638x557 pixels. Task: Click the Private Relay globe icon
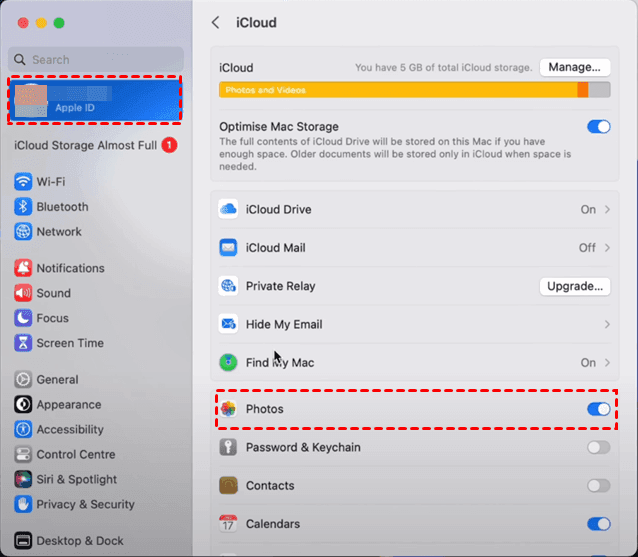(x=228, y=286)
